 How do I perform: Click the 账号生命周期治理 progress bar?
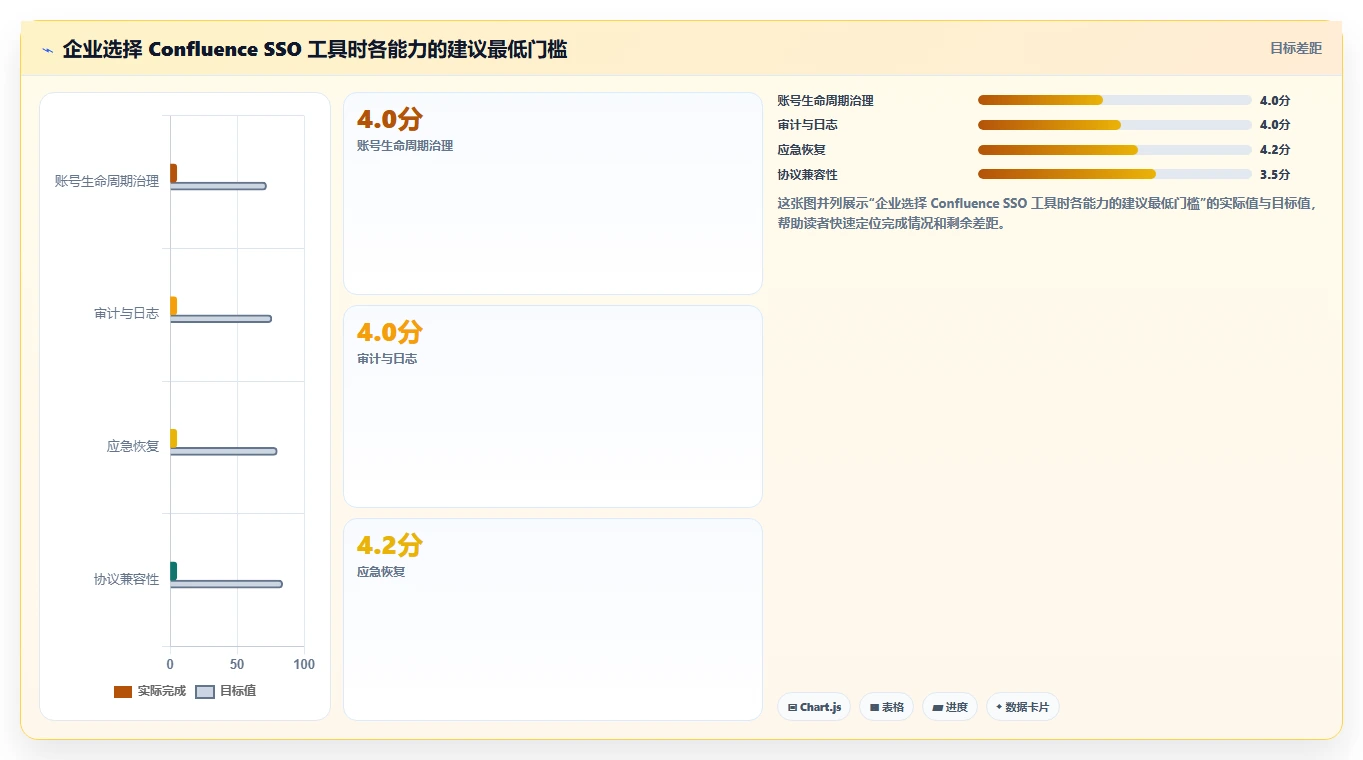point(1114,100)
